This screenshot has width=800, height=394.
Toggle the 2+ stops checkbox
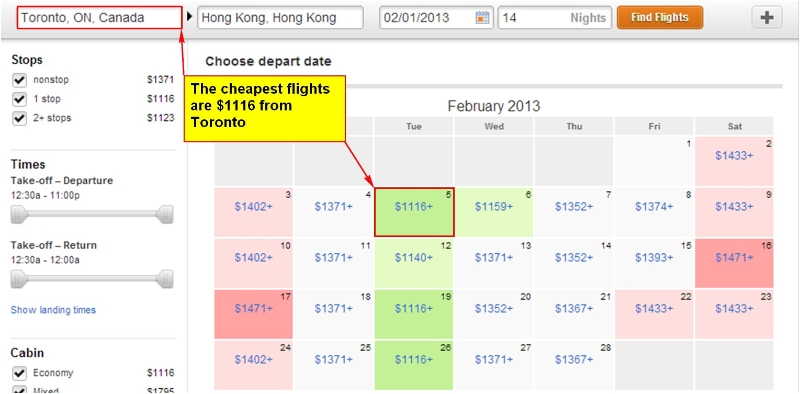(19, 118)
